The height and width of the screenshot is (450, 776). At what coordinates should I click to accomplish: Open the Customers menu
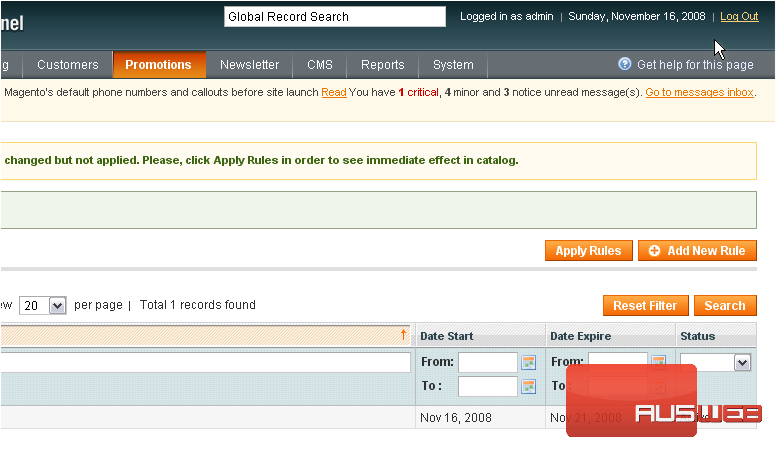[x=68, y=65]
